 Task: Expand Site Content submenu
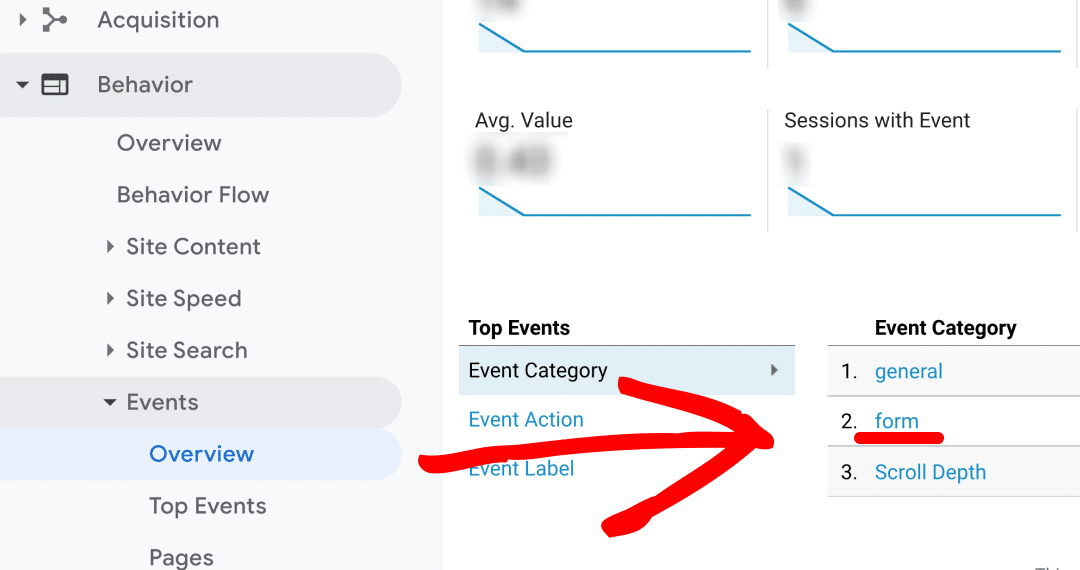110,246
